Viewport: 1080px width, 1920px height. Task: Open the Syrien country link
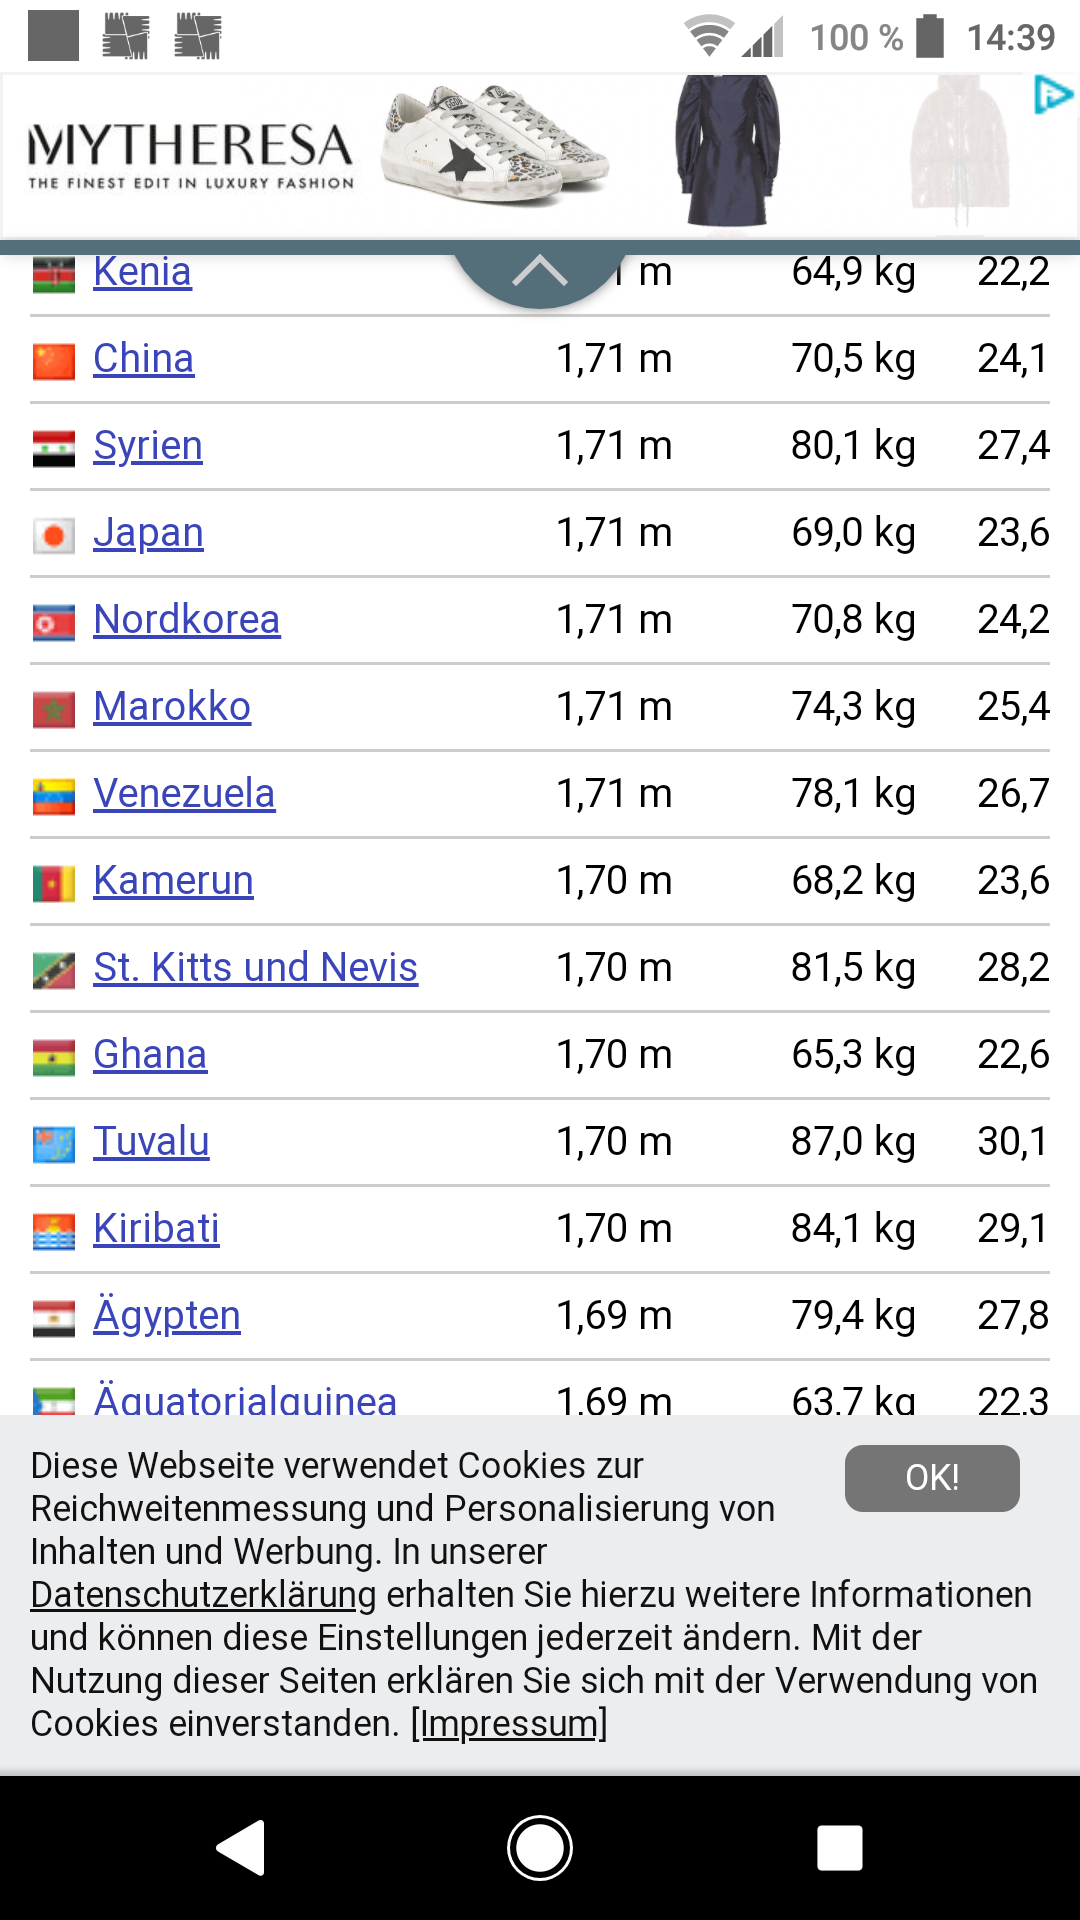click(x=148, y=446)
